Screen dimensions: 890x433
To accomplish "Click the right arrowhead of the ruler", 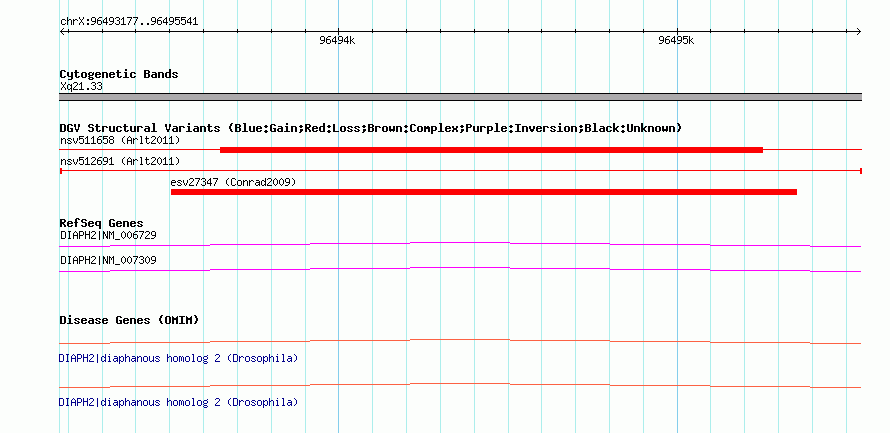I will click(x=858, y=32).
